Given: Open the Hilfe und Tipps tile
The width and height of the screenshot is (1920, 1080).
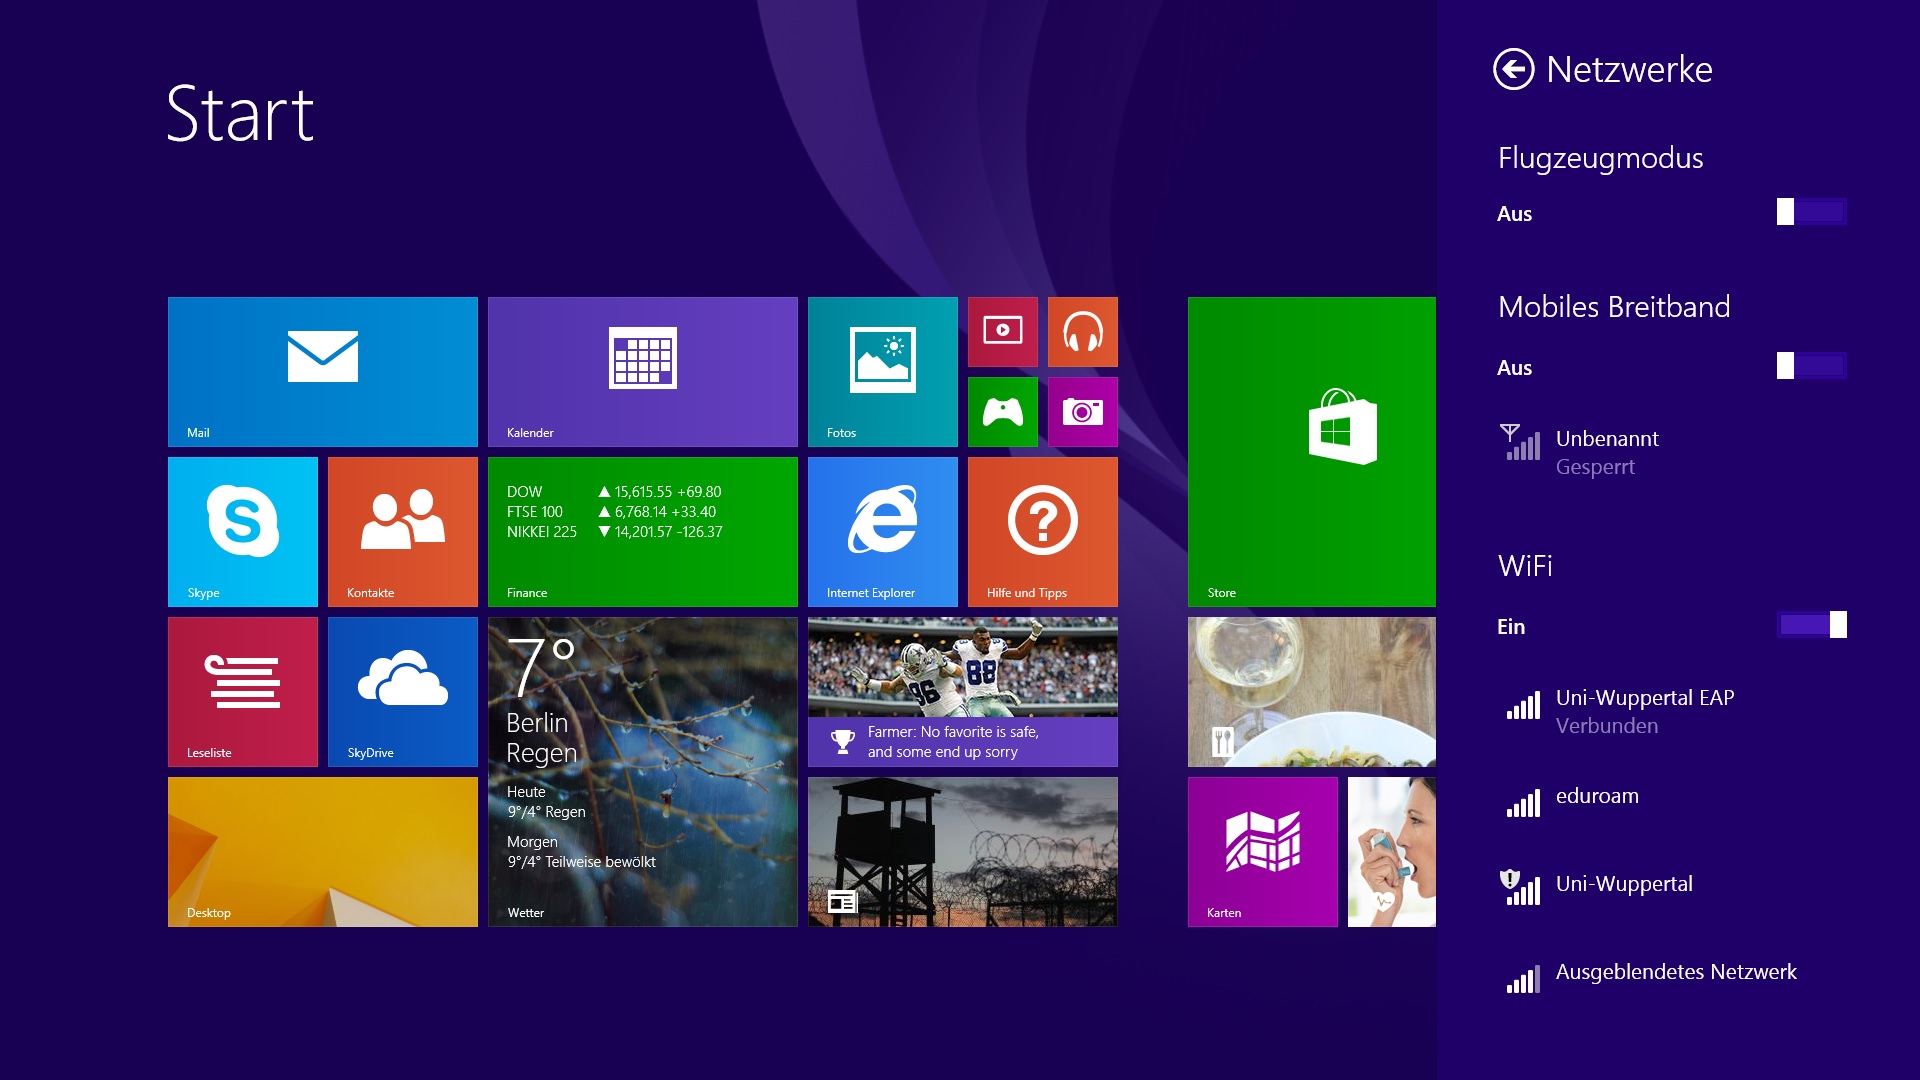Looking at the screenshot, I should [x=1042, y=531].
